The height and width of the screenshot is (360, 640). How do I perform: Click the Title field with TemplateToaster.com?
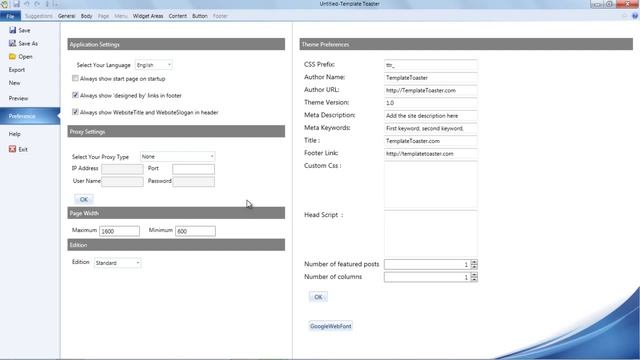pyautogui.click(x=431, y=141)
